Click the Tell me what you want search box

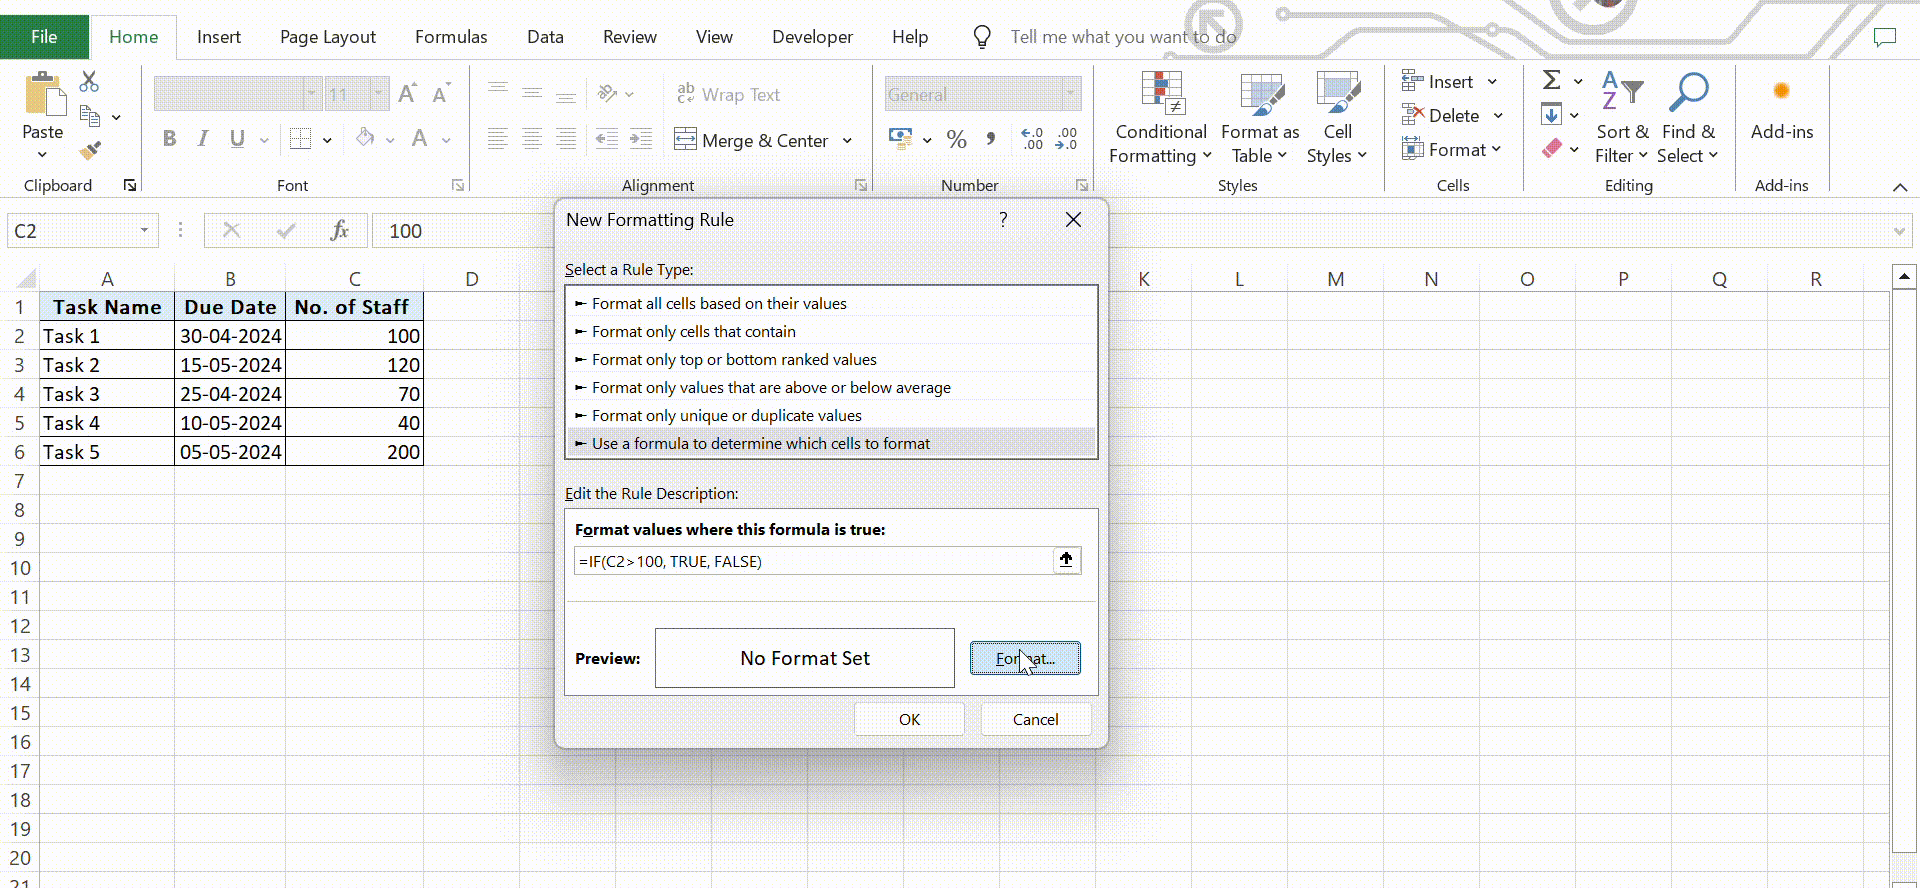click(x=1123, y=37)
